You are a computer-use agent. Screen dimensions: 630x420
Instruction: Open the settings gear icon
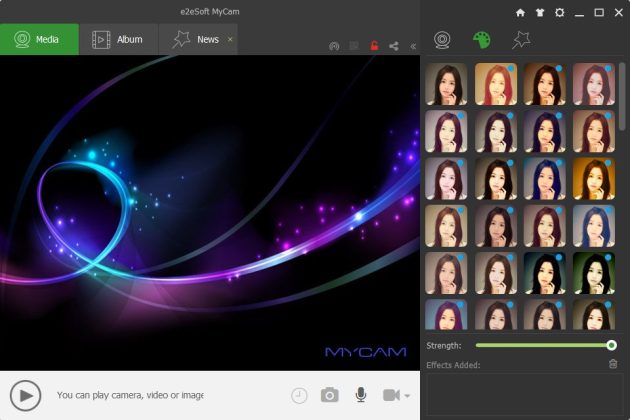coord(559,13)
